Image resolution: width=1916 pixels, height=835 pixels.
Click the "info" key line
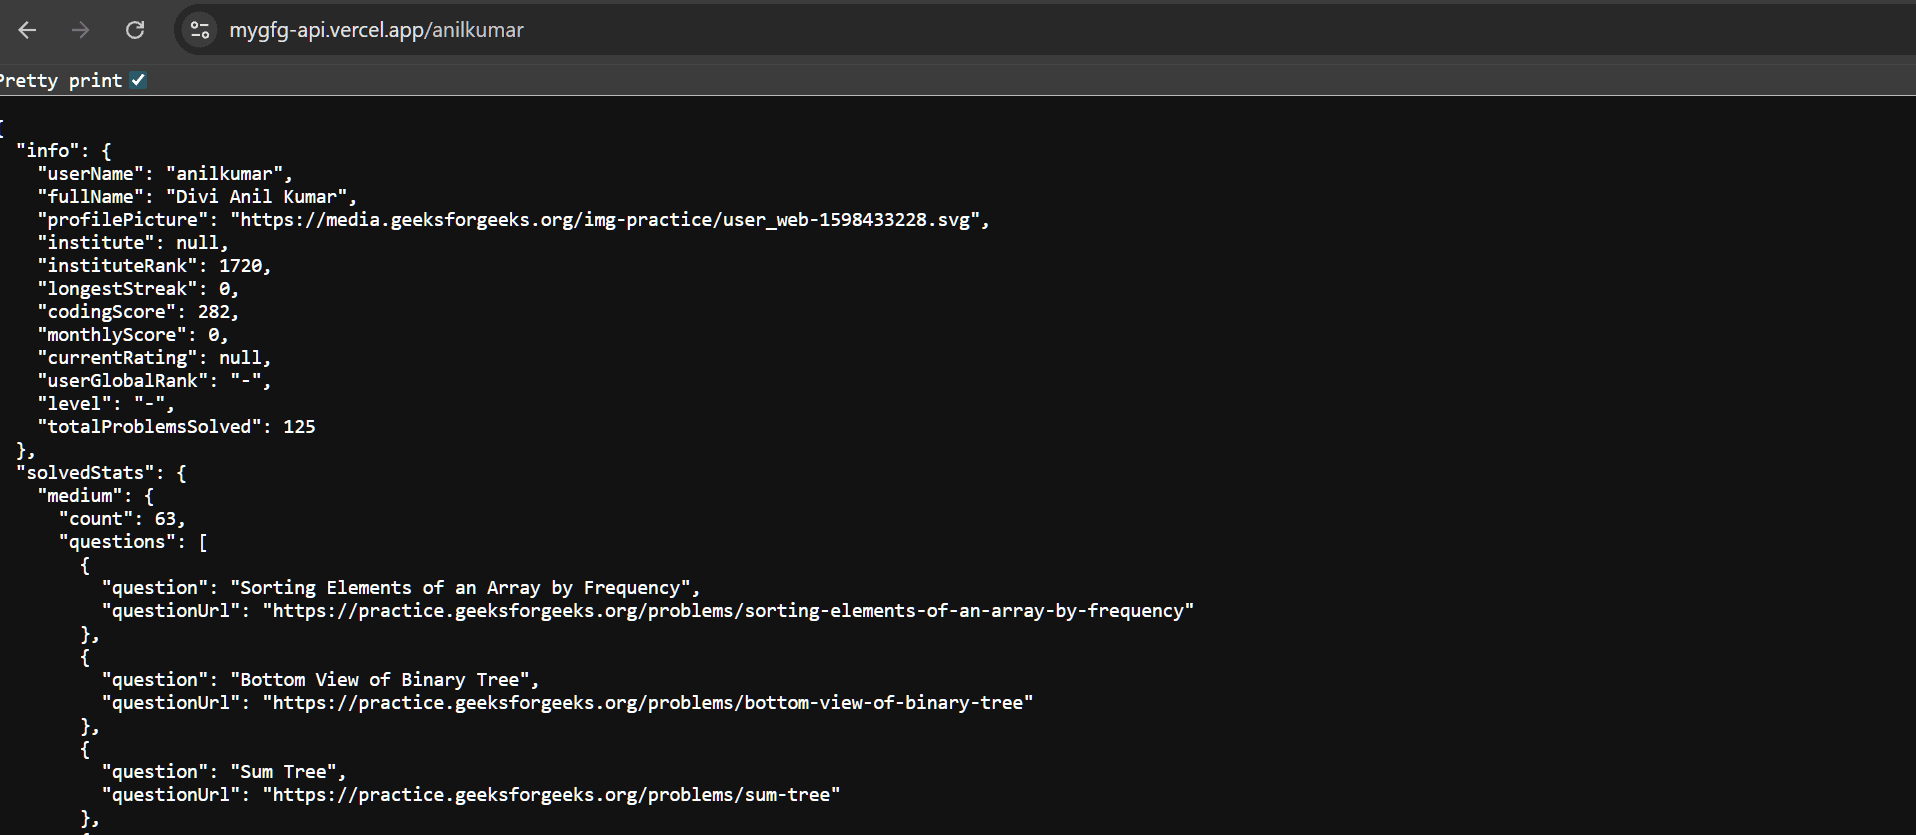click(64, 151)
